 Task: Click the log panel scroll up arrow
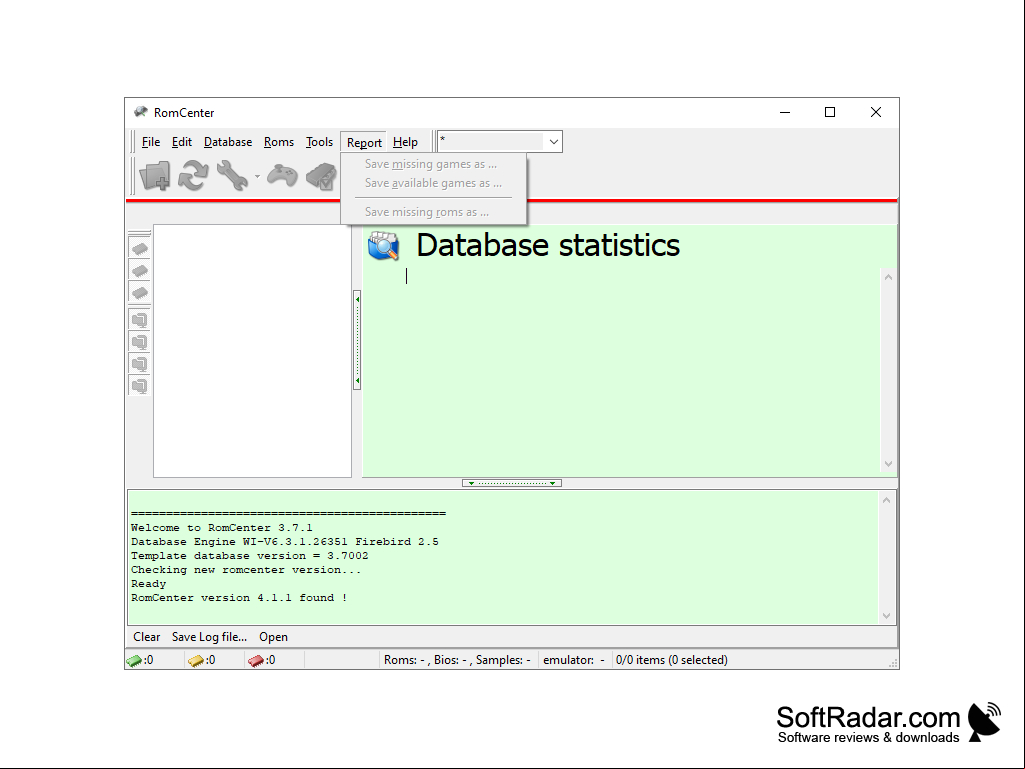(x=886, y=501)
